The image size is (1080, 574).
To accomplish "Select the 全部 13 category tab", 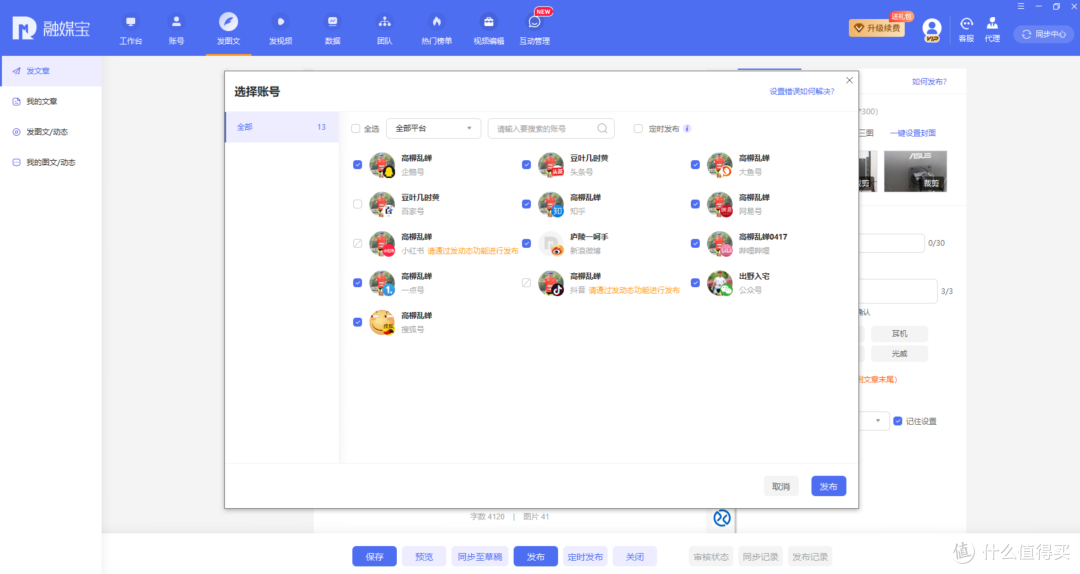I will [x=282, y=127].
